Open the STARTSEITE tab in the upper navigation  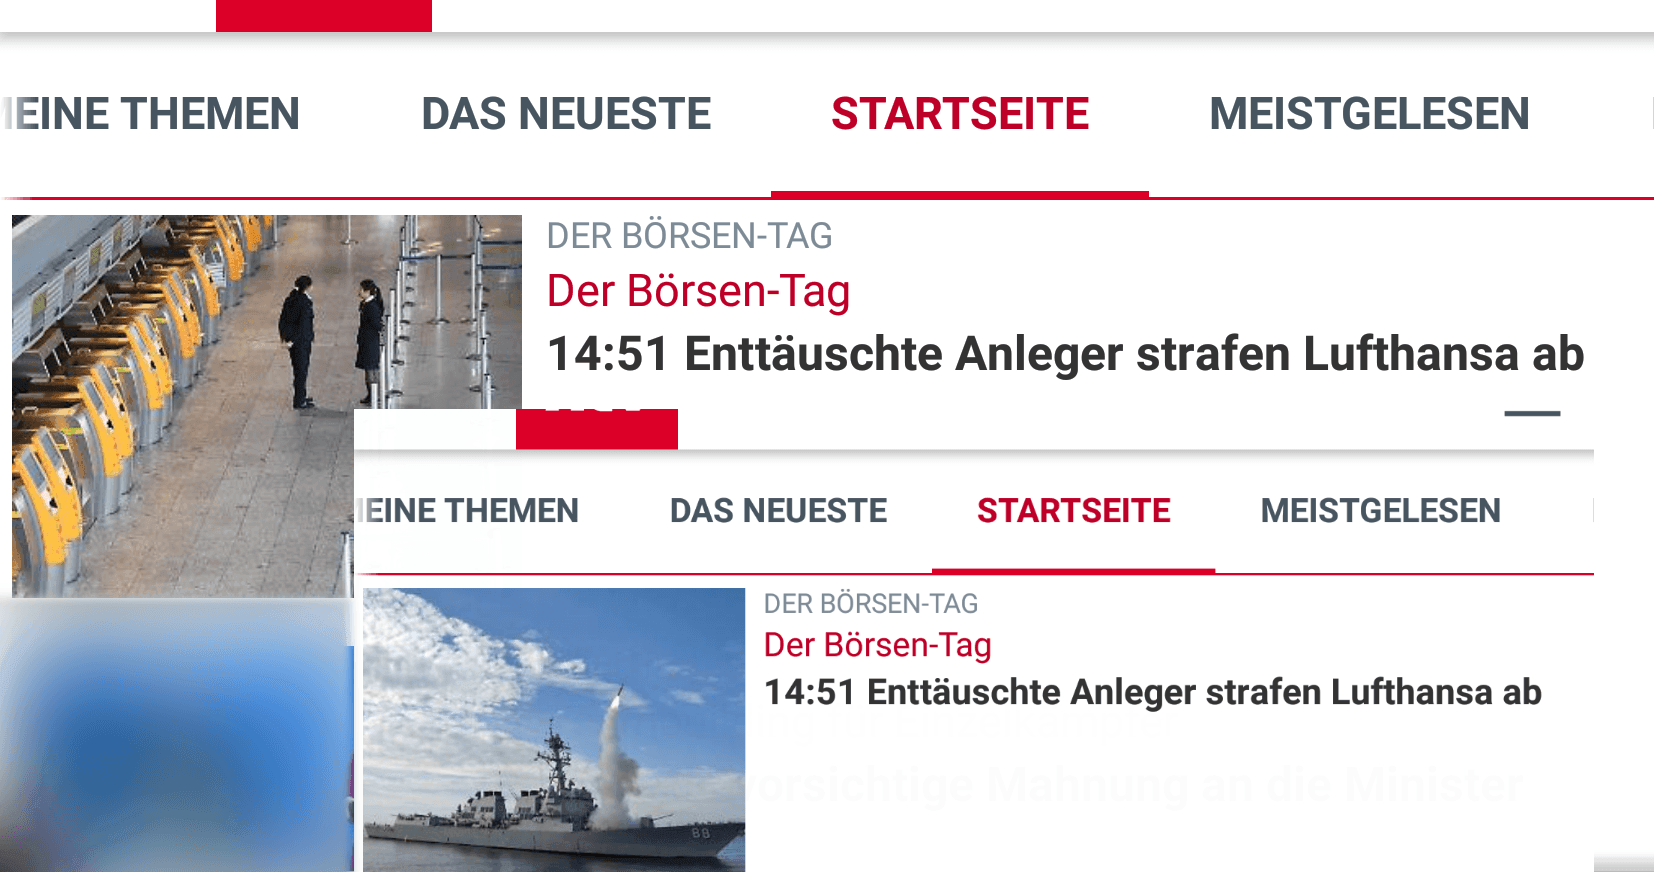point(960,114)
